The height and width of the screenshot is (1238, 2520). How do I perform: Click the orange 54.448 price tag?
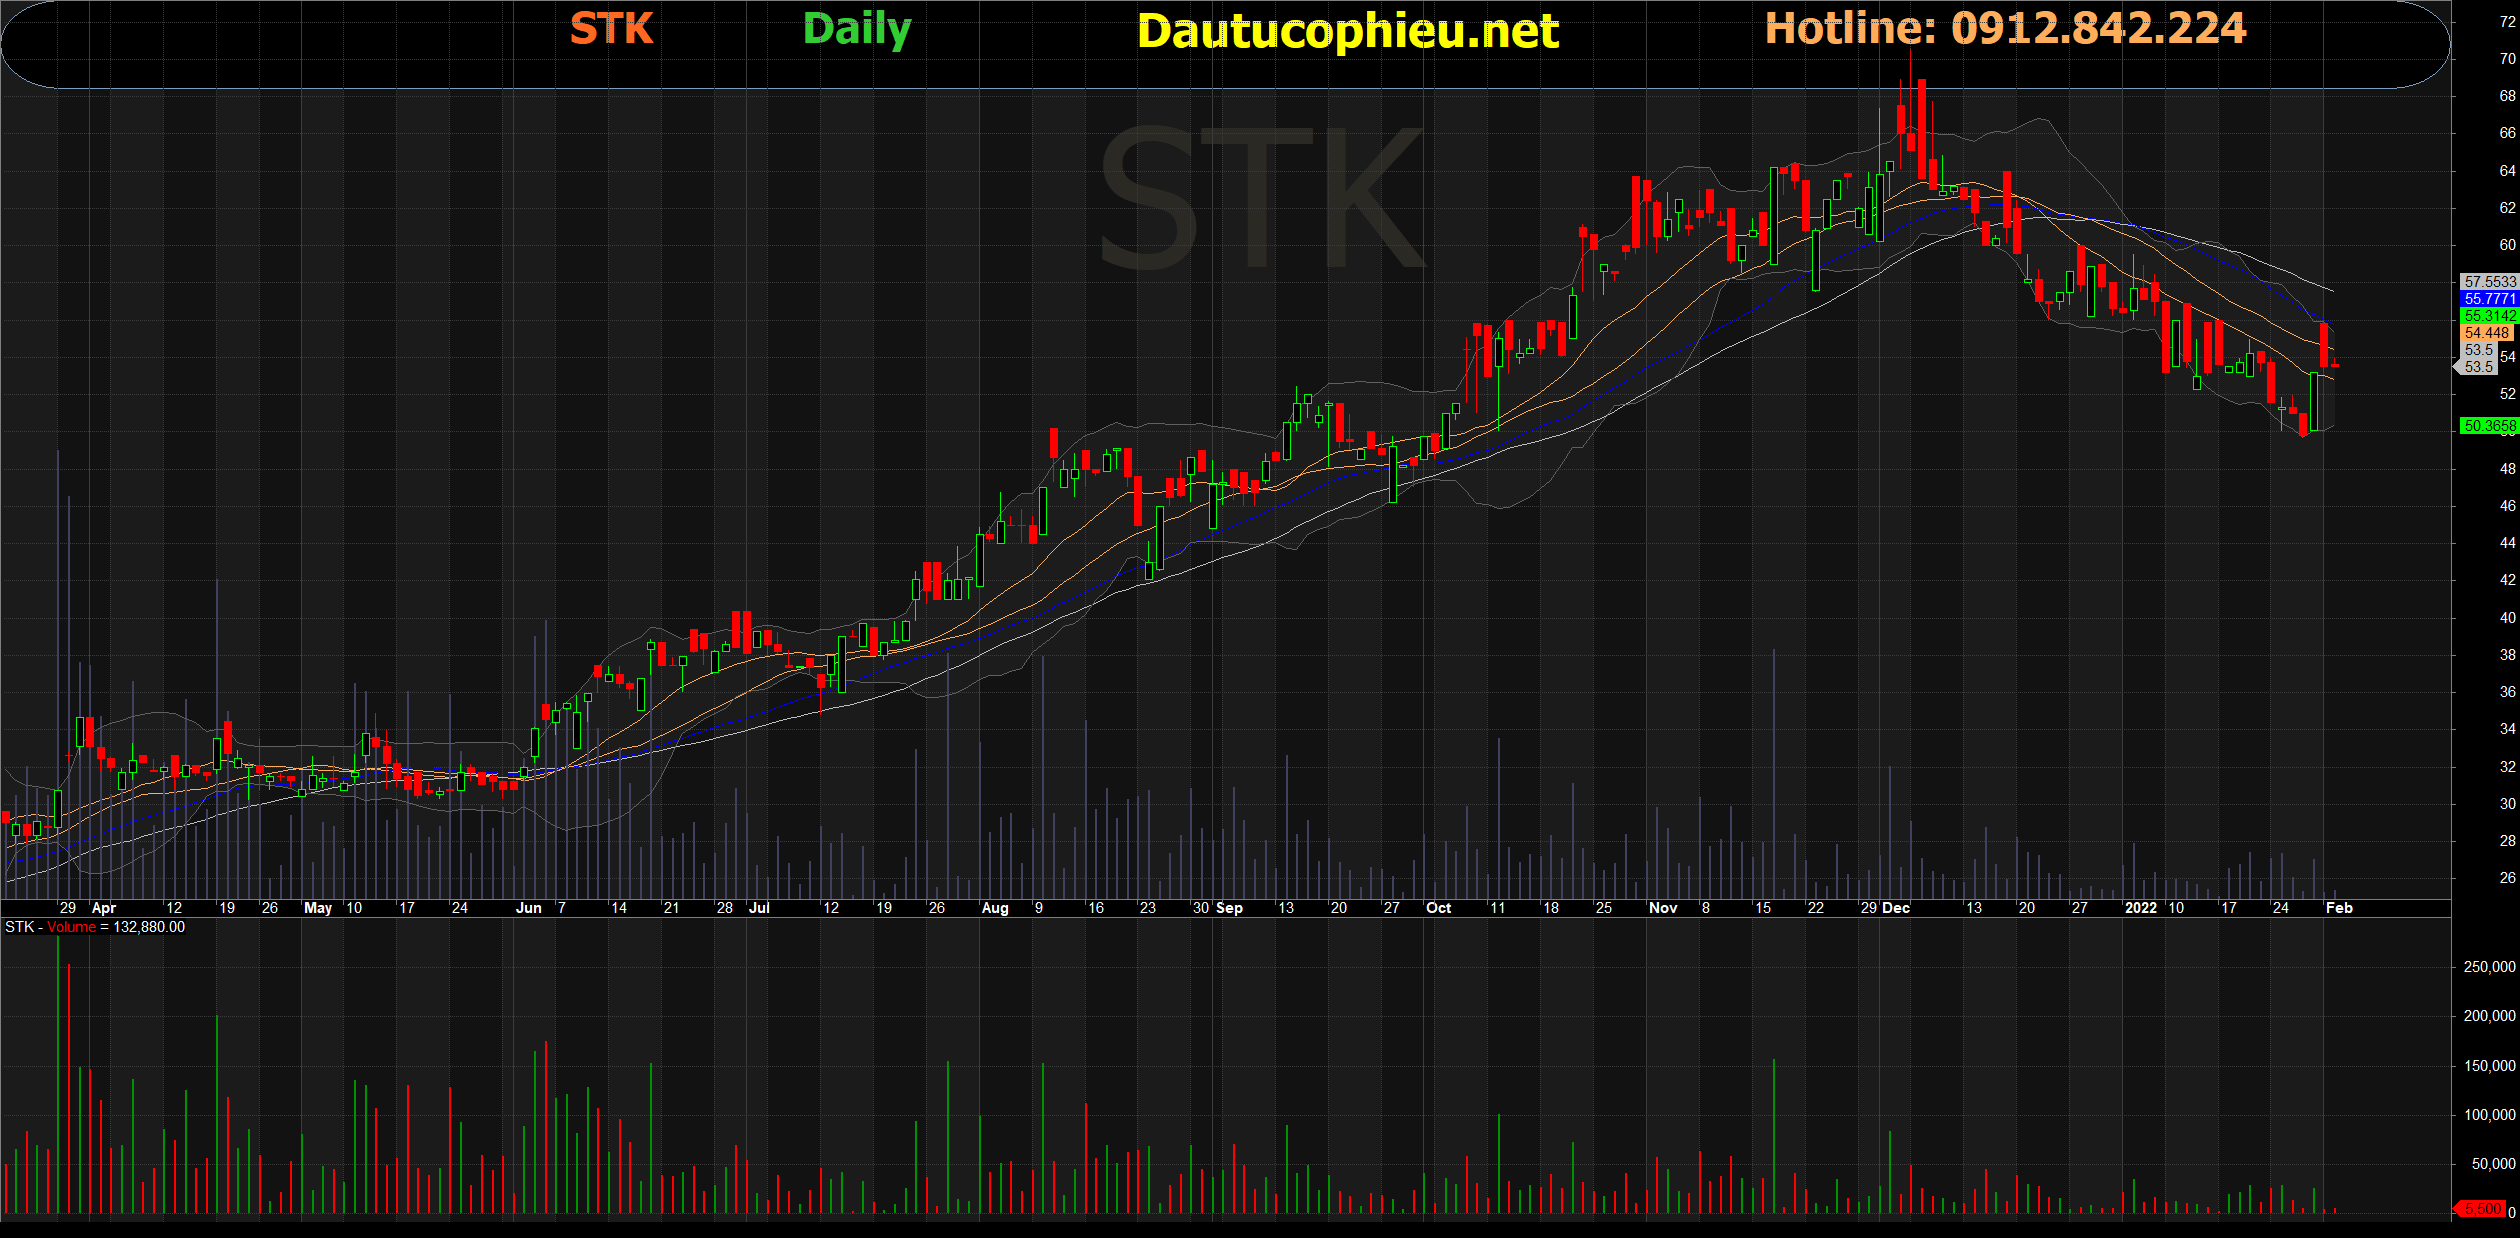[2487, 333]
